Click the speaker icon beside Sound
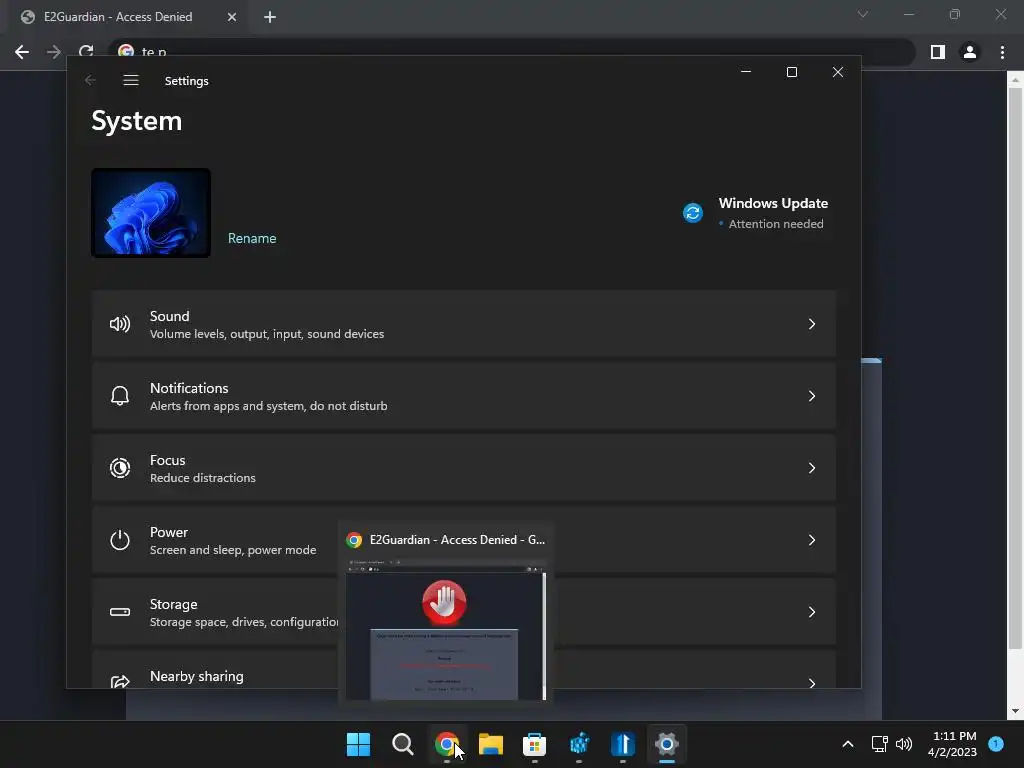 [x=120, y=324]
